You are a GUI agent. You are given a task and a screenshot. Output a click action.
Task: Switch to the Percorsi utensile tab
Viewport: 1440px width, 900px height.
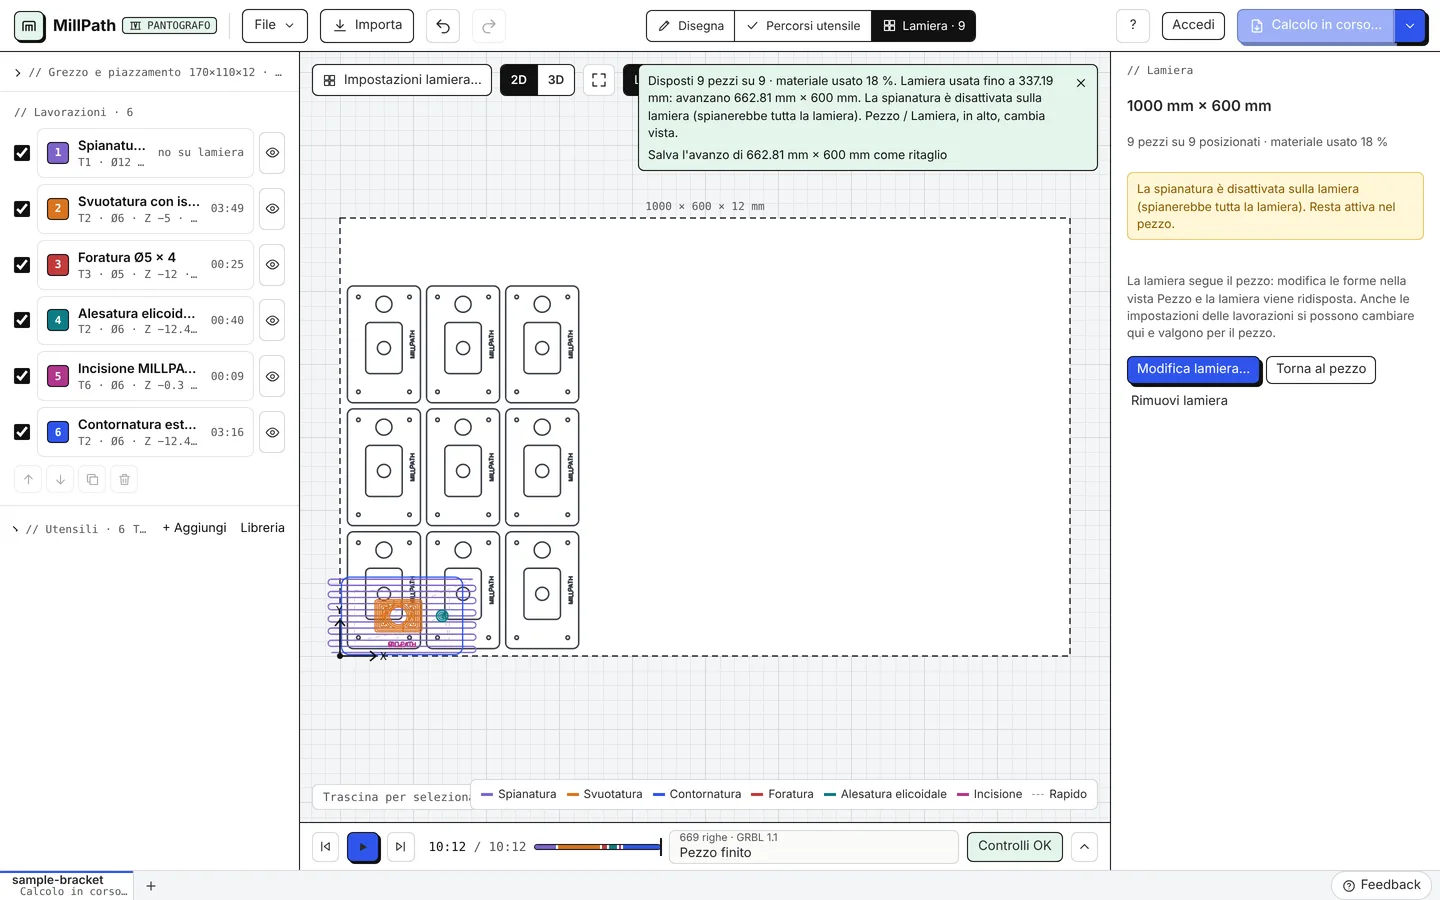click(803, 26)
